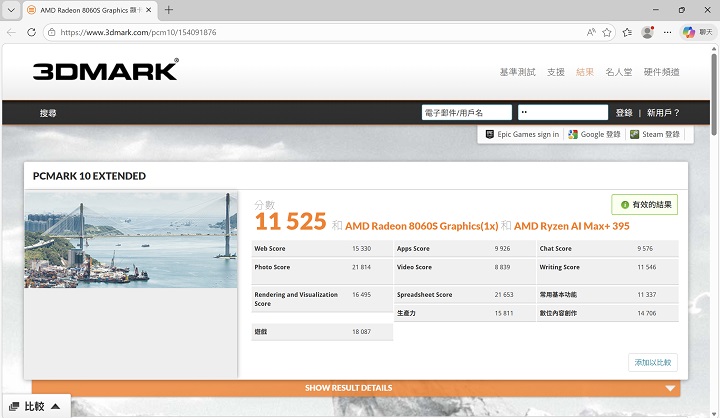720x418 pixels.
Task: Open the browser profile avatar
Action: pyautogui.click(x=647, y=32)
